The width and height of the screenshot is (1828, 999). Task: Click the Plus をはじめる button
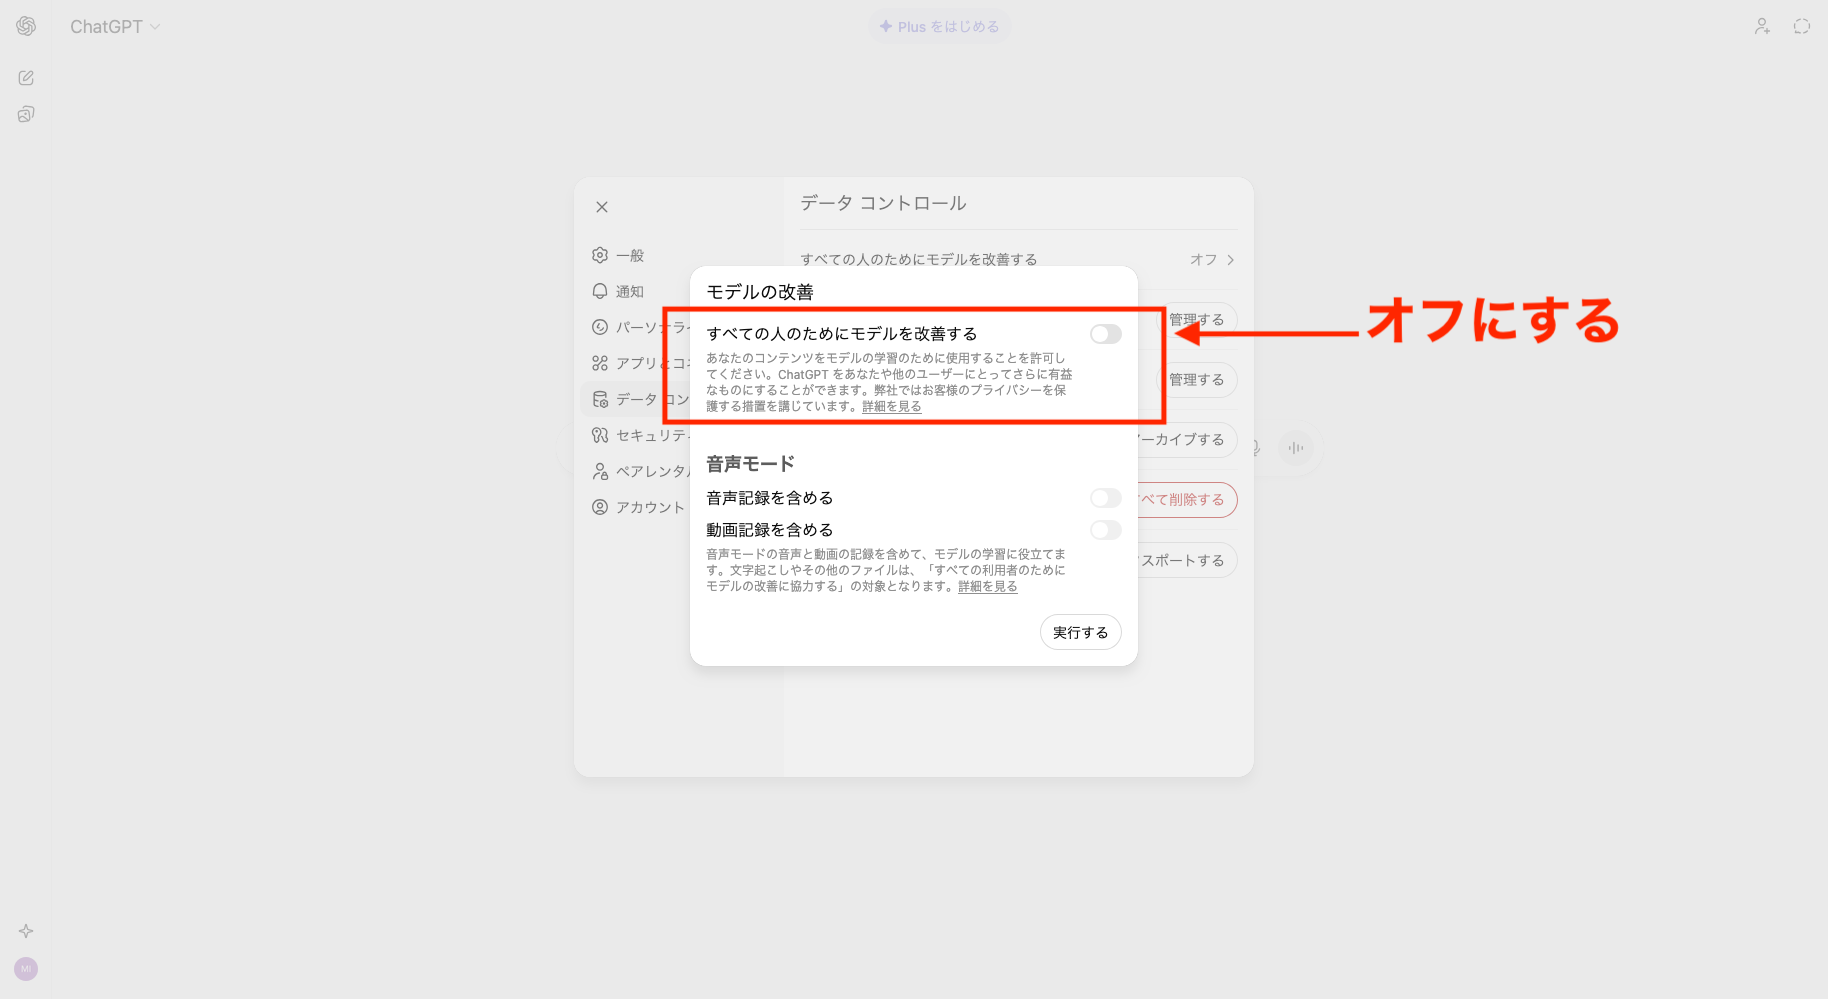pyautogui.click(x=938, y=26)
